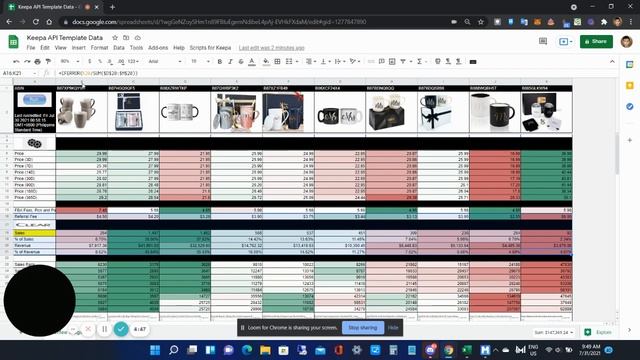Insert a link

point(371,62)
